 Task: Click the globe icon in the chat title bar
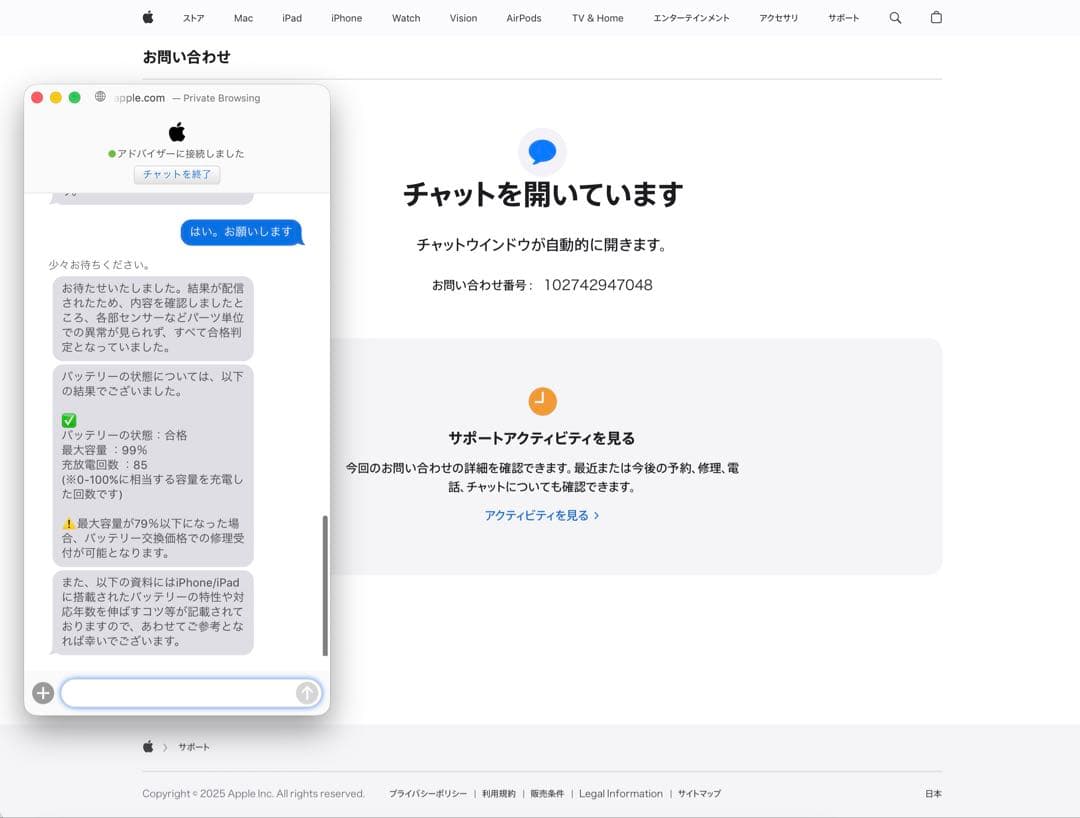99,97
